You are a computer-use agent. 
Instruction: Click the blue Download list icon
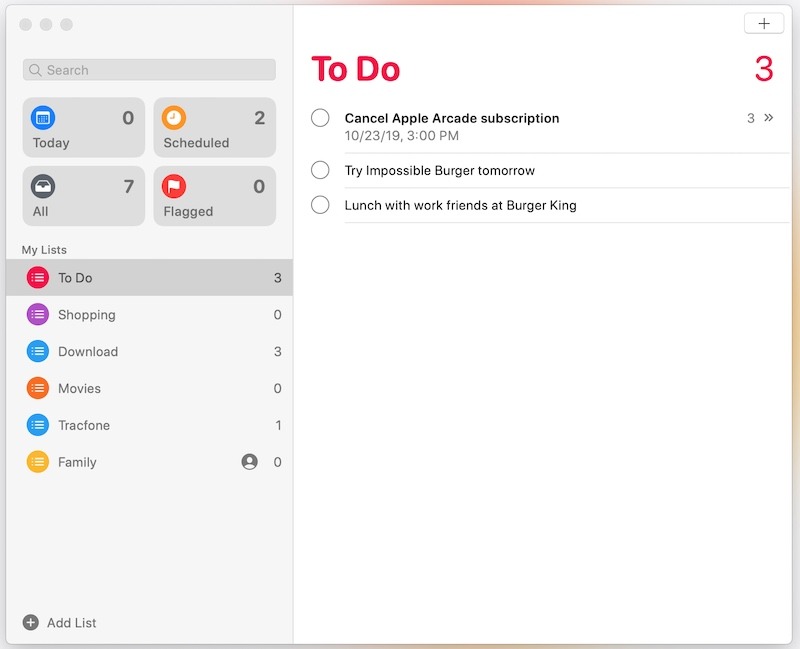(x=36, y=351)
